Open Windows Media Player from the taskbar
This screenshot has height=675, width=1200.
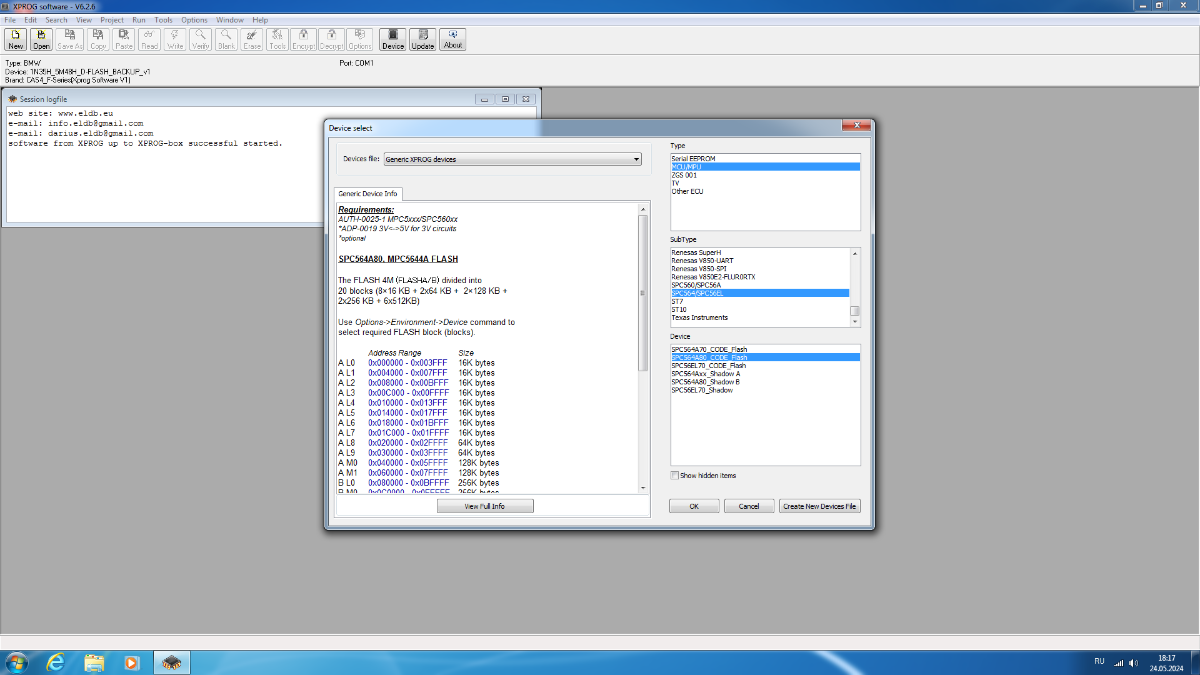(x=131, y=662)
